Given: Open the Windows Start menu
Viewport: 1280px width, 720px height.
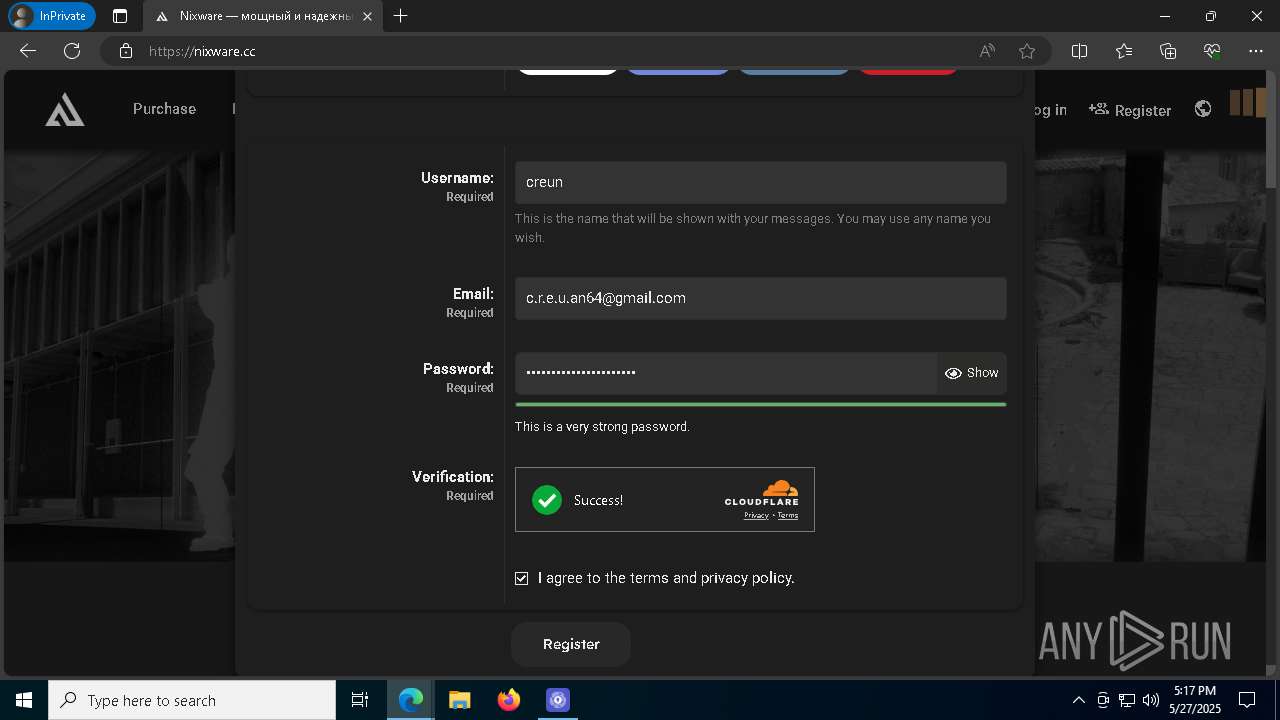Looking at the screenshot, I should click(24, 700).
